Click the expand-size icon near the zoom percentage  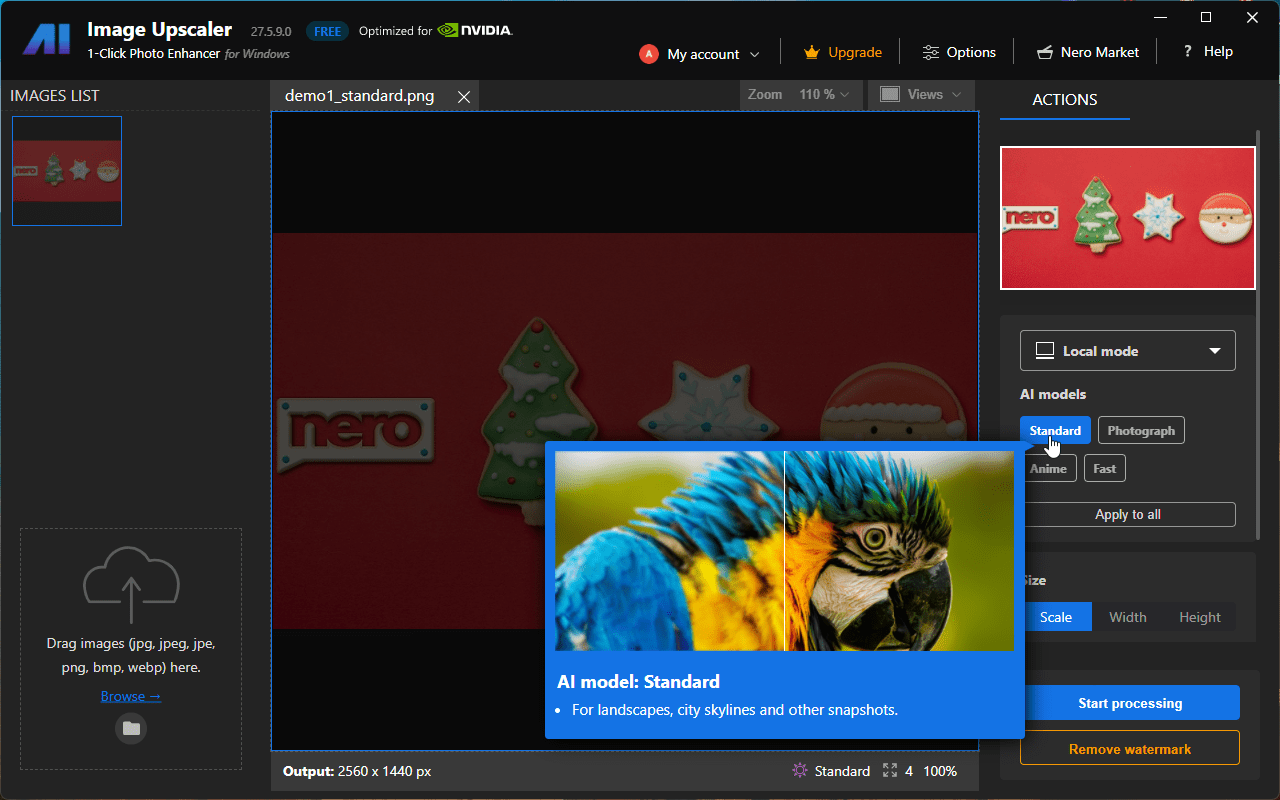point(890,770)
